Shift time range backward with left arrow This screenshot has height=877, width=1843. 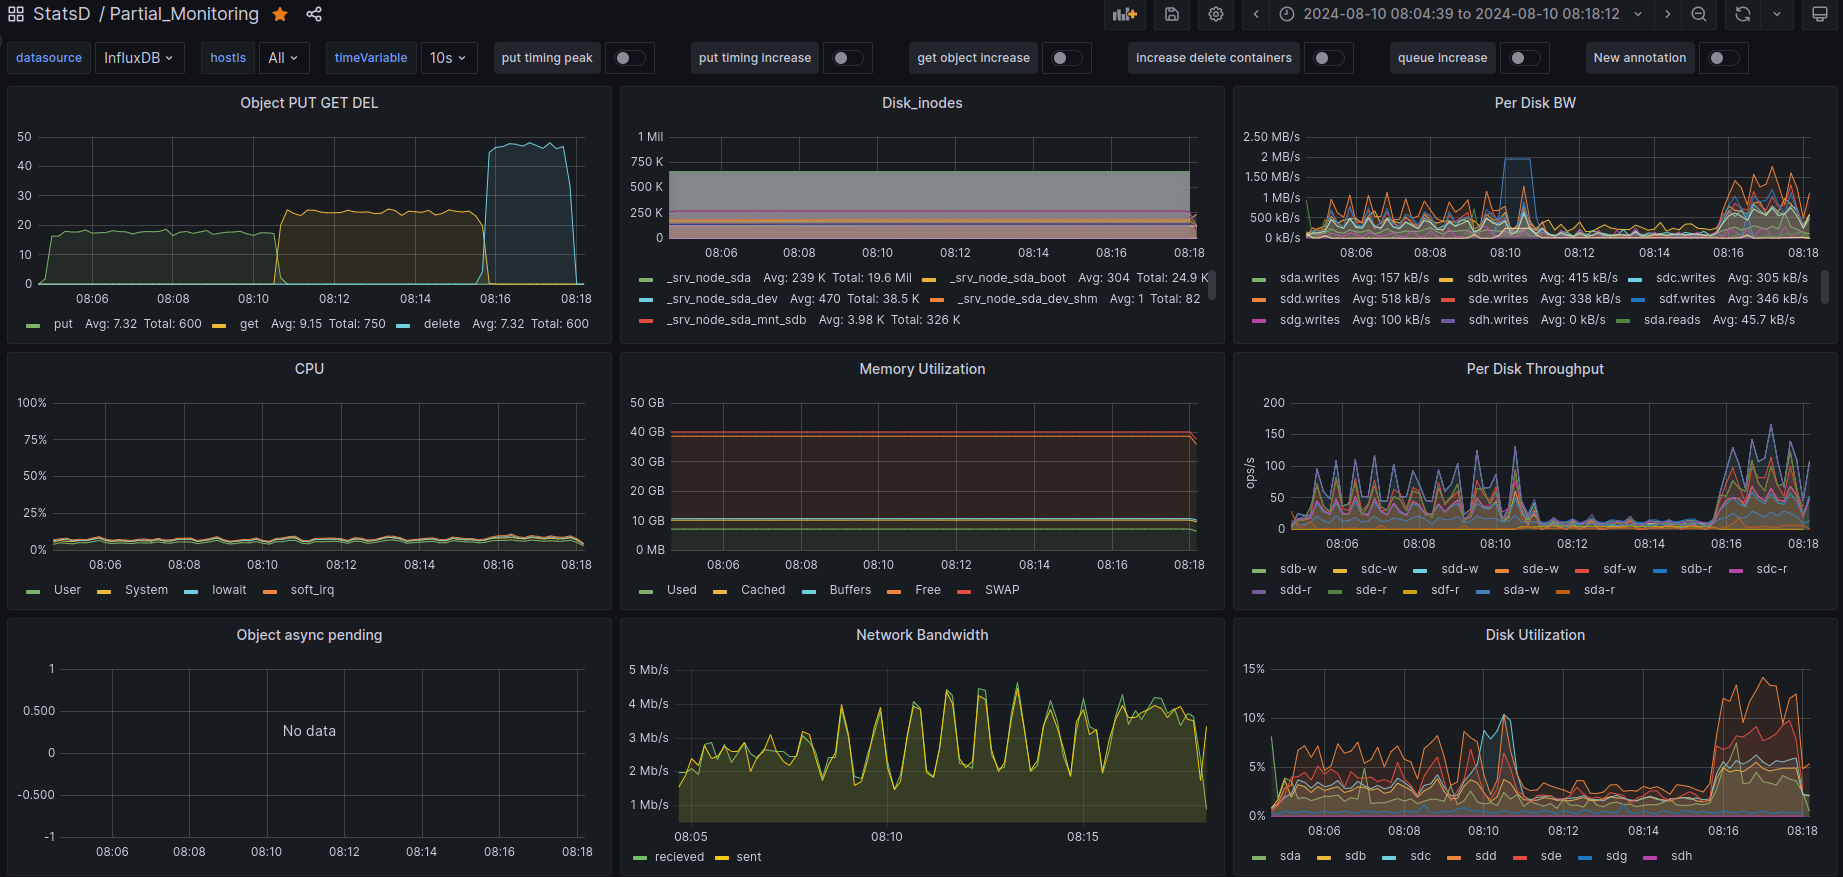[x=1256, y=14]
